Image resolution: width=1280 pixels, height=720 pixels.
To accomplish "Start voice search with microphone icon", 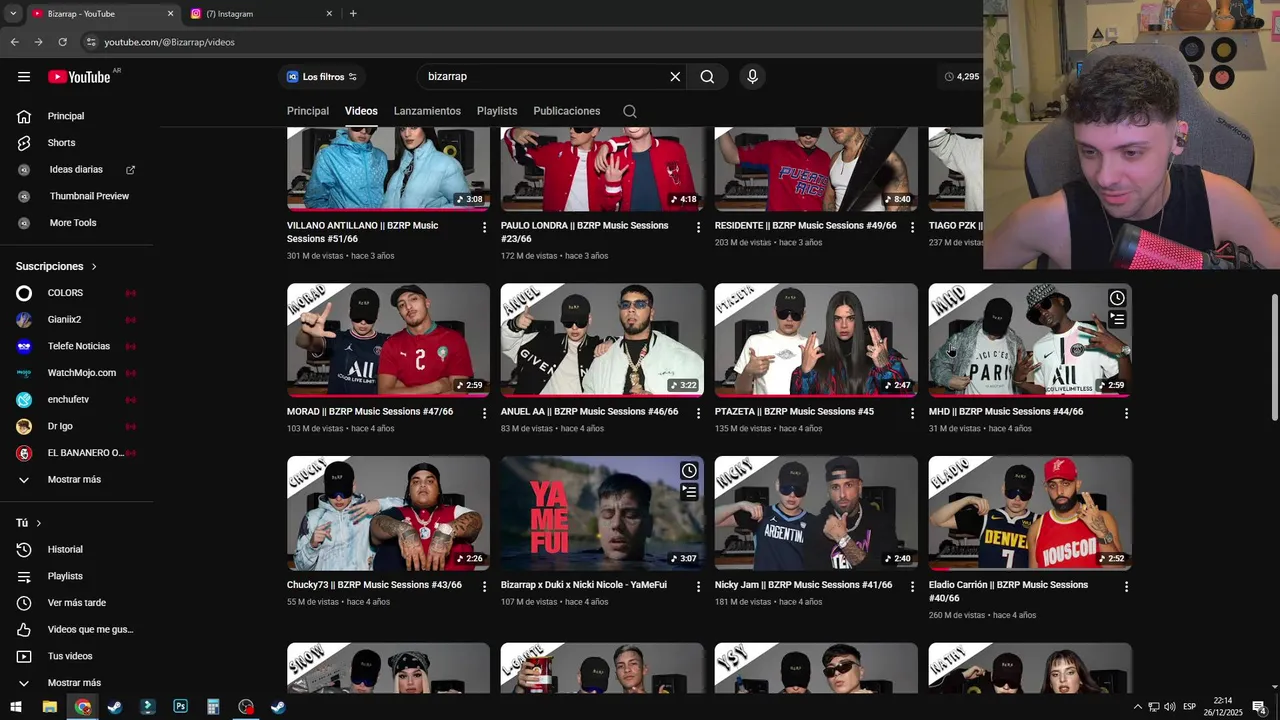I will click(753, 77).
